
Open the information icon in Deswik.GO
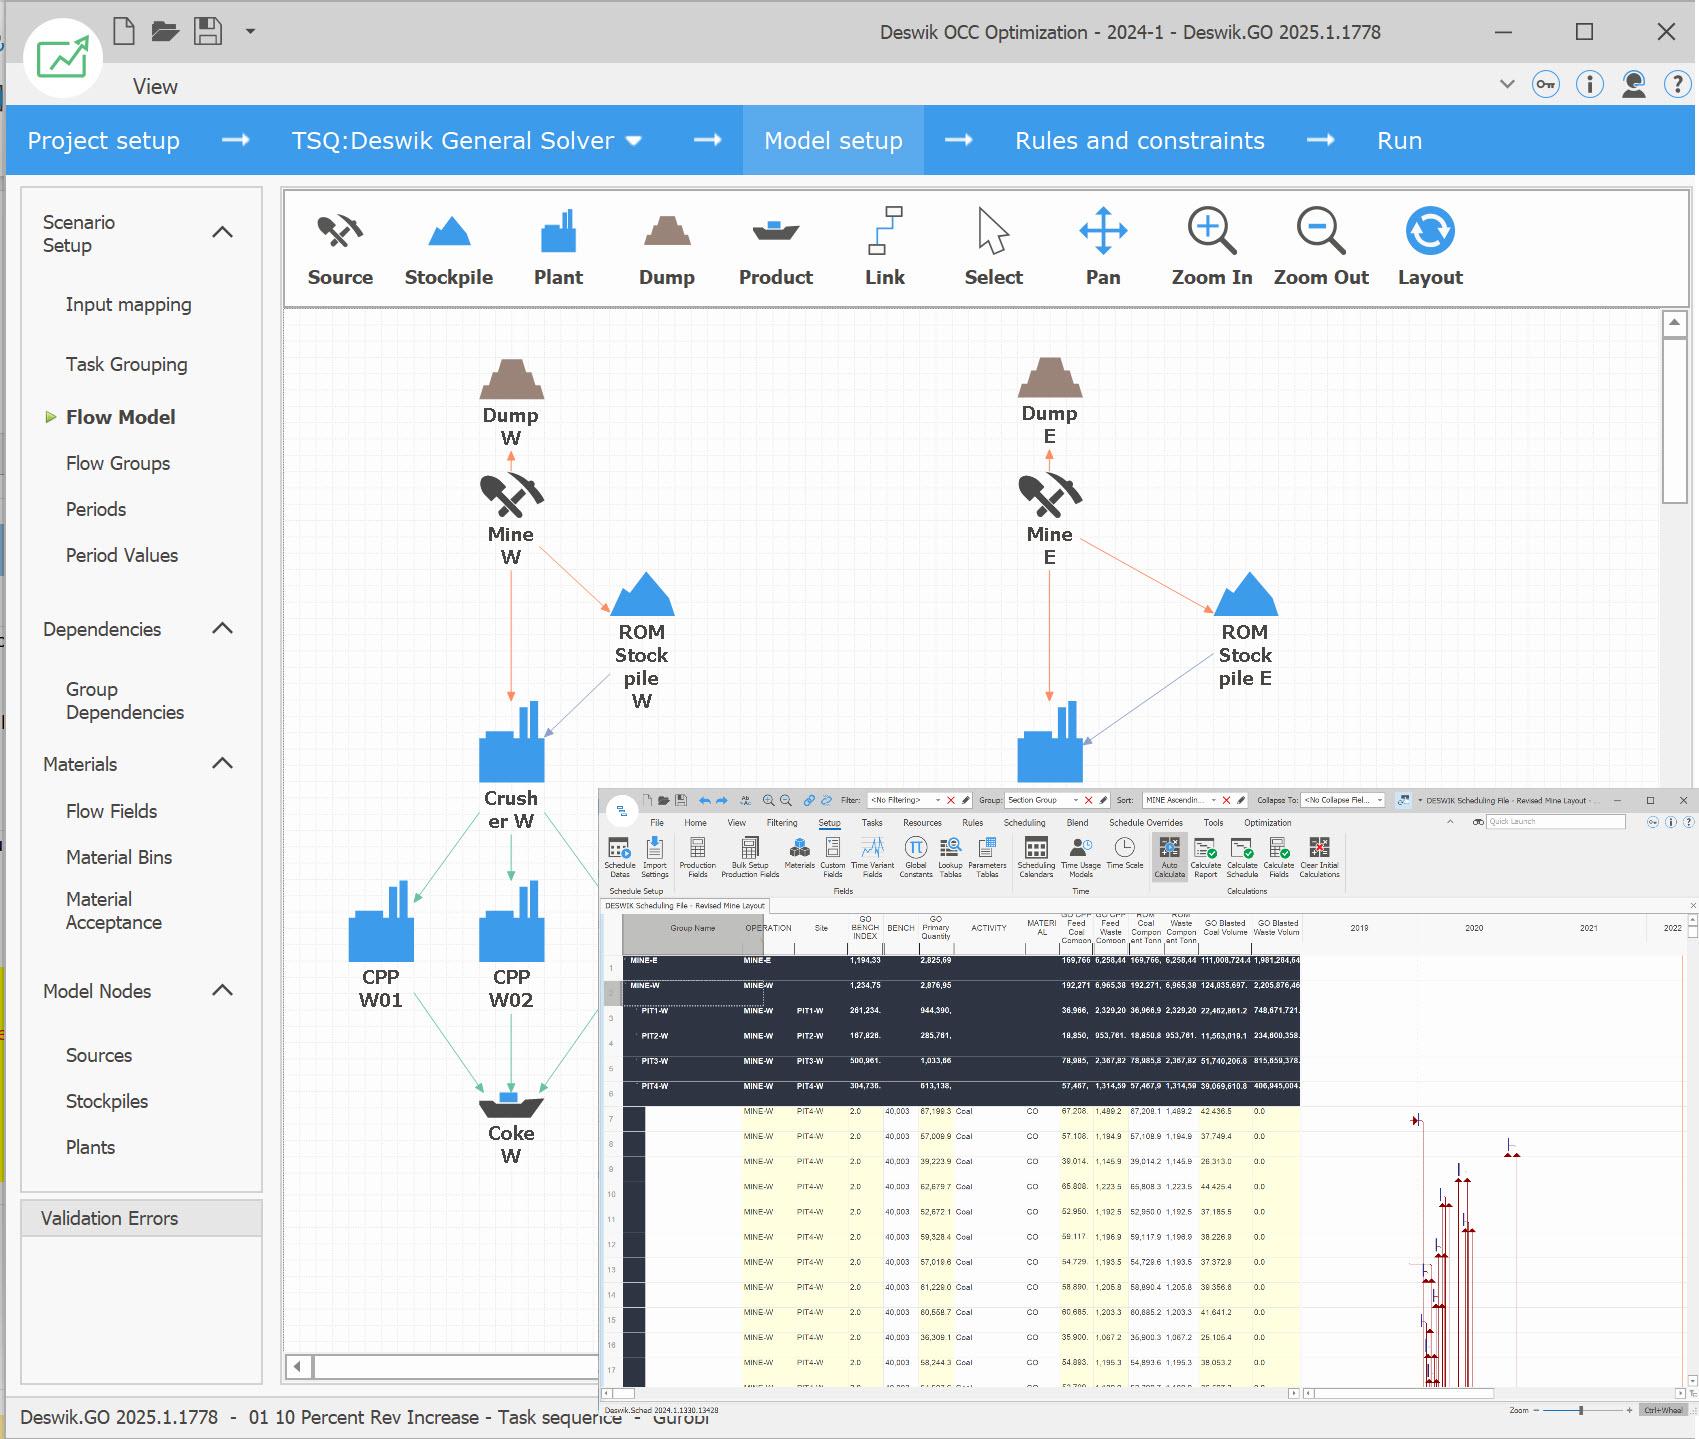(x=1589, y=84)
